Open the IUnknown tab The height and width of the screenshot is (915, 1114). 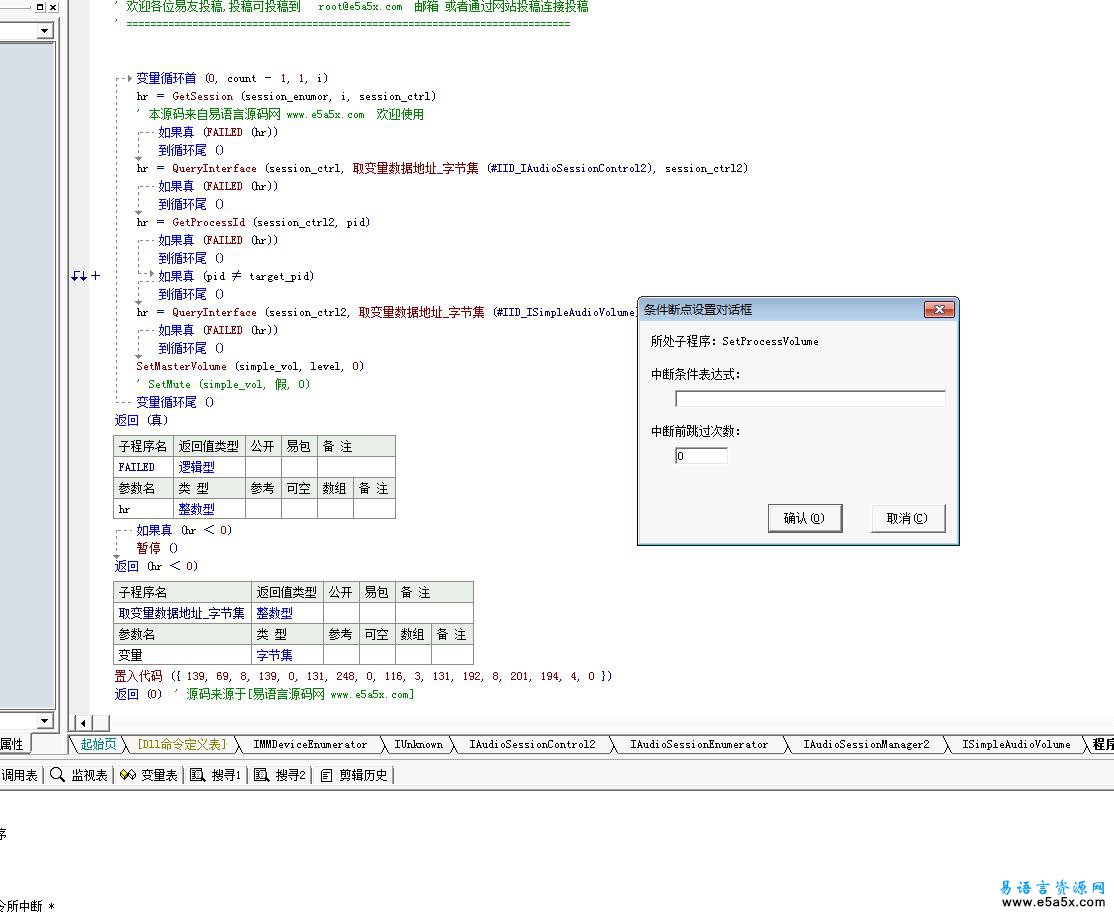[418, 744]
